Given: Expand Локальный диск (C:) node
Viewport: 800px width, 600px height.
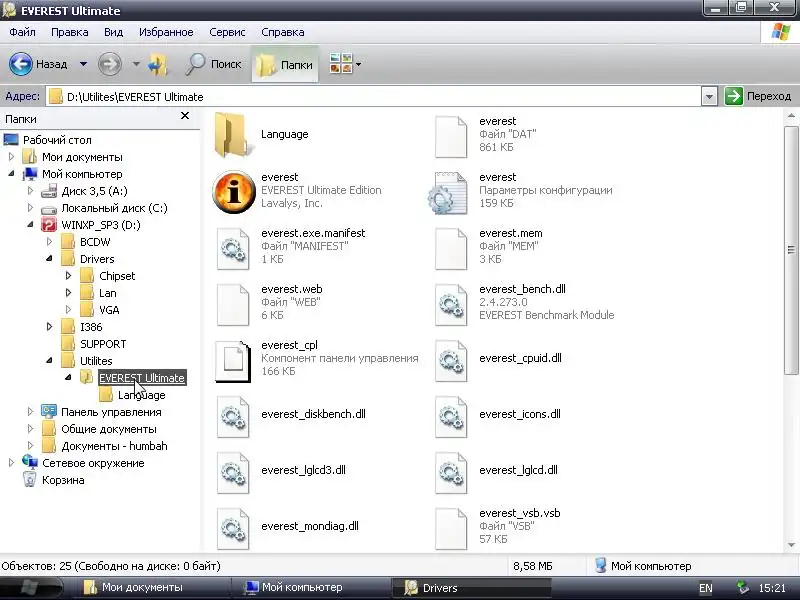Looking at the screenshot, I should pos(30,208).
